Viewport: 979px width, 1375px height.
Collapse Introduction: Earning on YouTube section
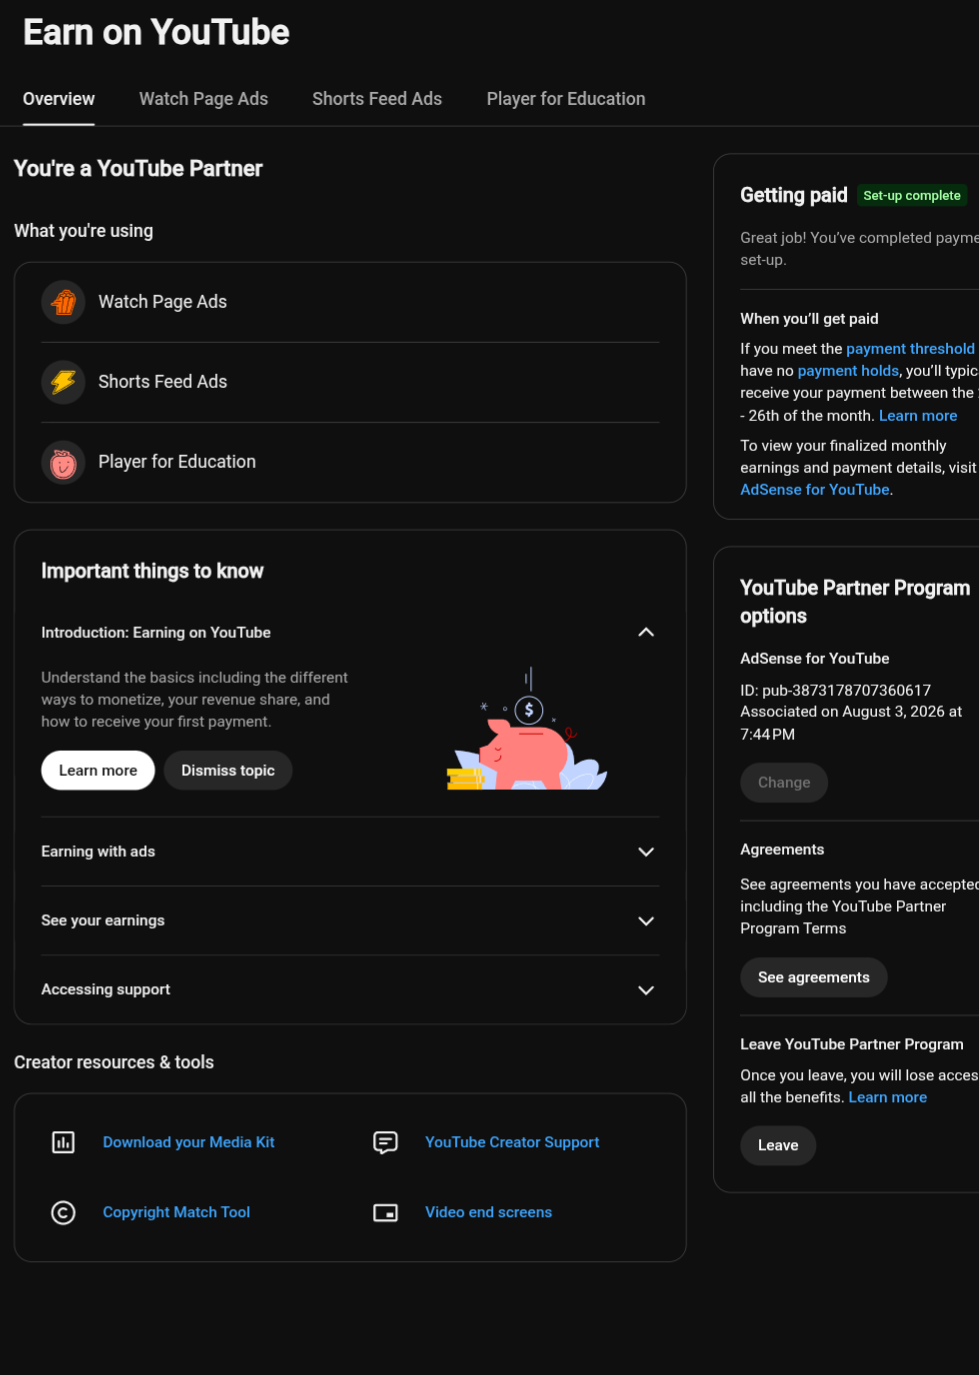coord(646,632)
